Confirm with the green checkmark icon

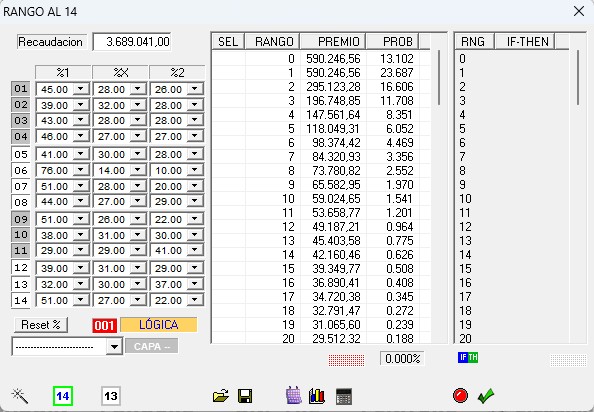point(486,396)
